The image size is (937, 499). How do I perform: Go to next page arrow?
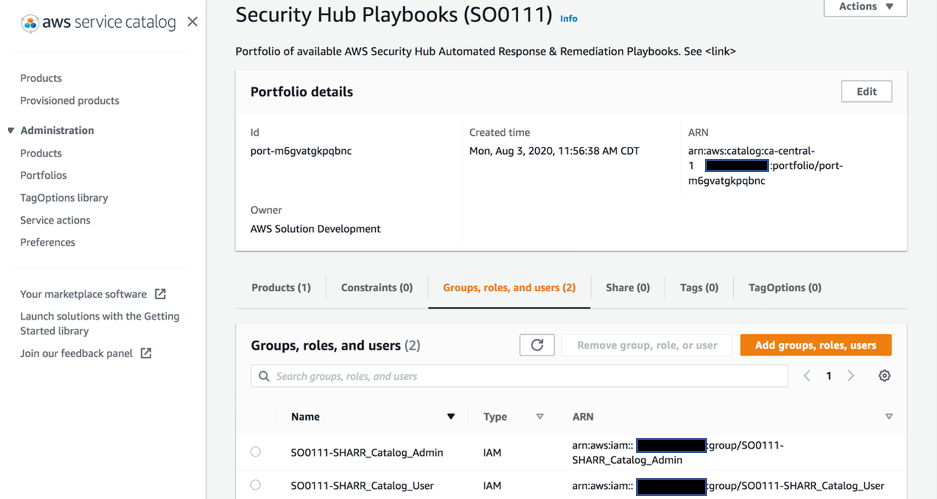click(851, 376)
